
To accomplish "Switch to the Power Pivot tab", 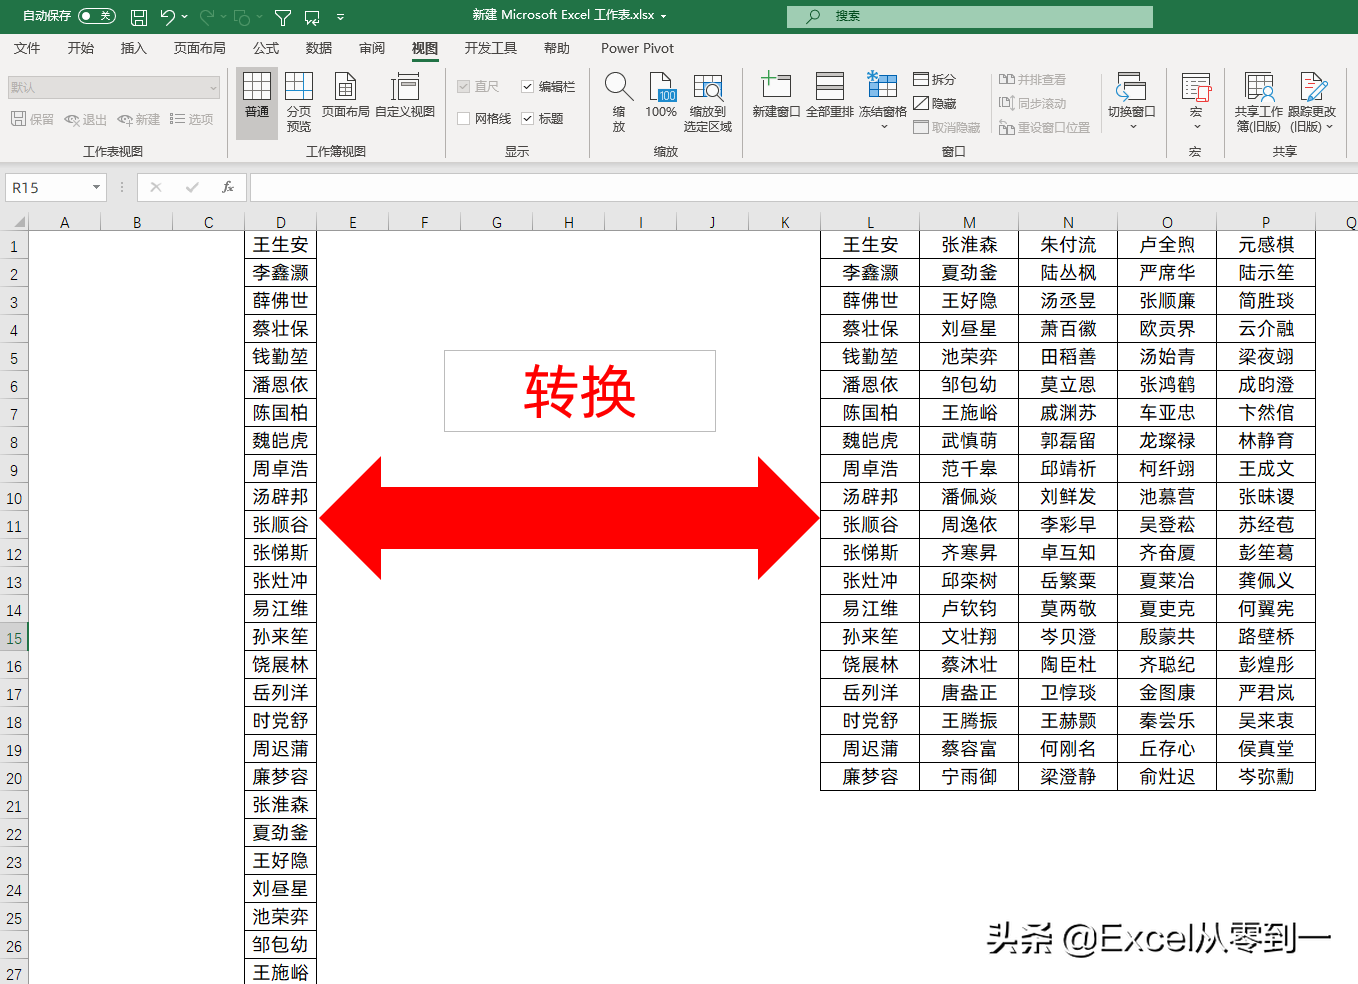I will pos(637,48).
